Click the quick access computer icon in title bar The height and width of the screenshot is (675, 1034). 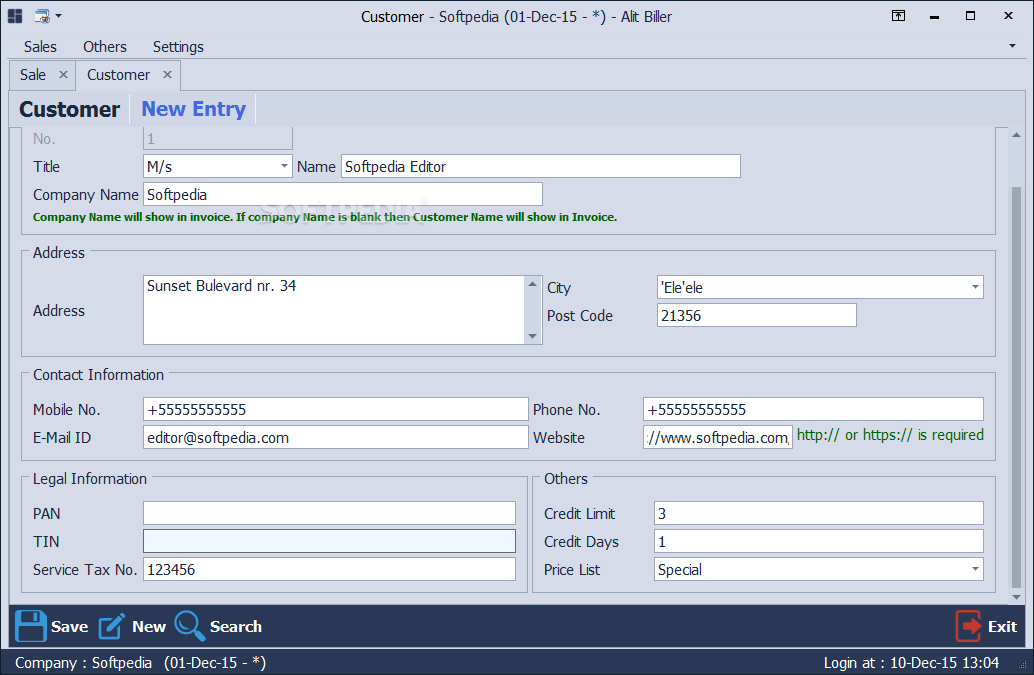(42, 16)
